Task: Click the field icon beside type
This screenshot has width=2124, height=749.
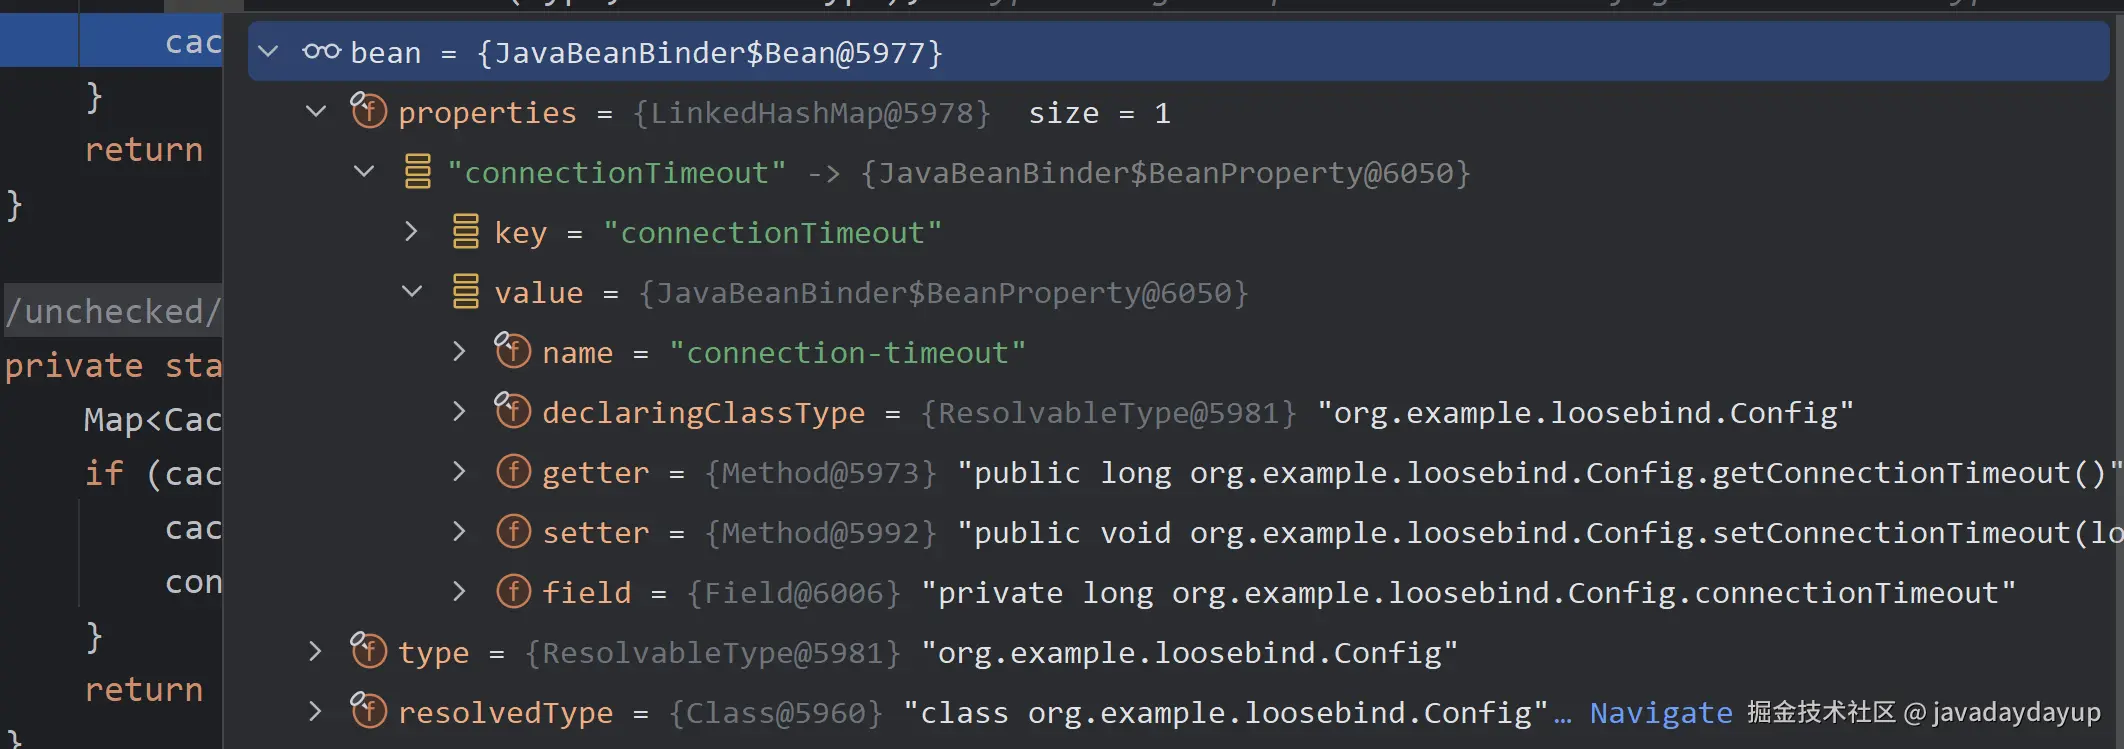Action: pyautogui.click(x=368, y=650)
